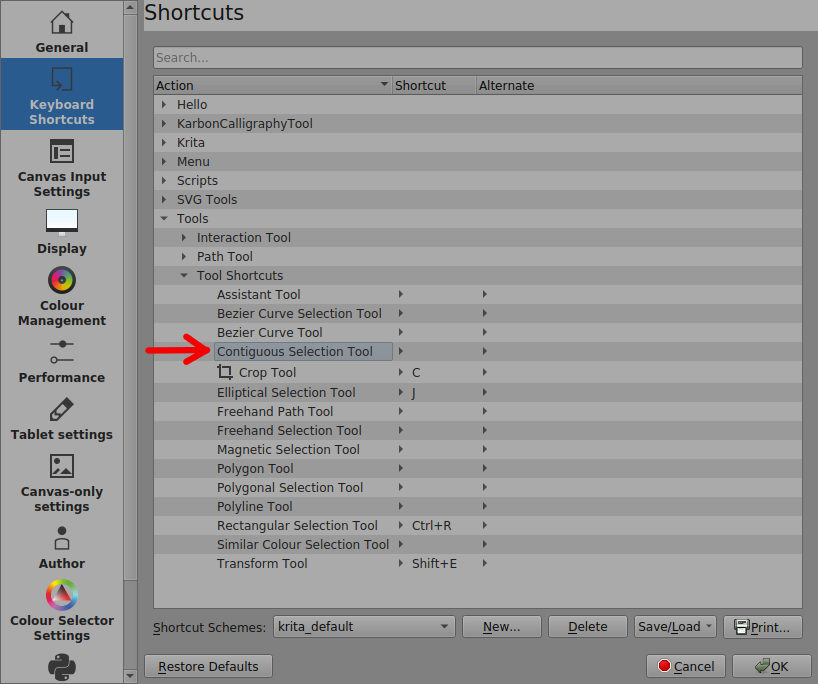Click the Shift+E shortcut cell
Screen dimensions: 818x684
tap(434, 563)
